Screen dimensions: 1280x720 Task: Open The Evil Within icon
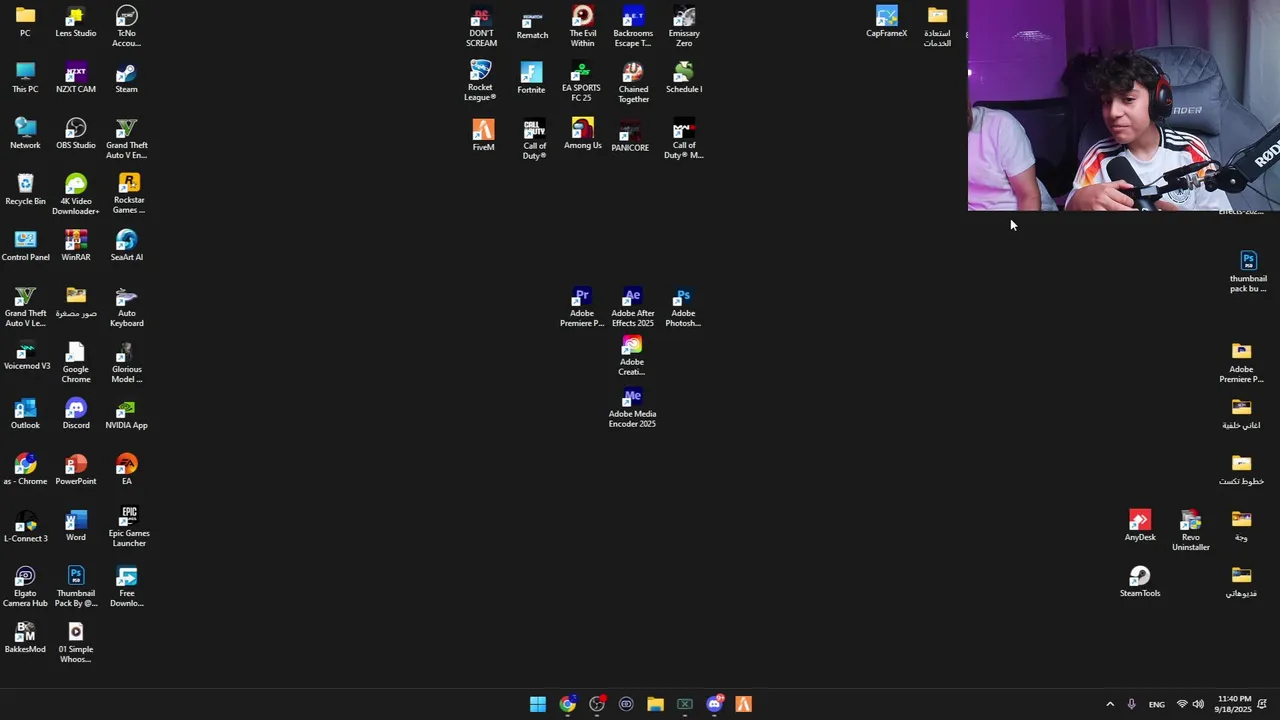(583, 27)
